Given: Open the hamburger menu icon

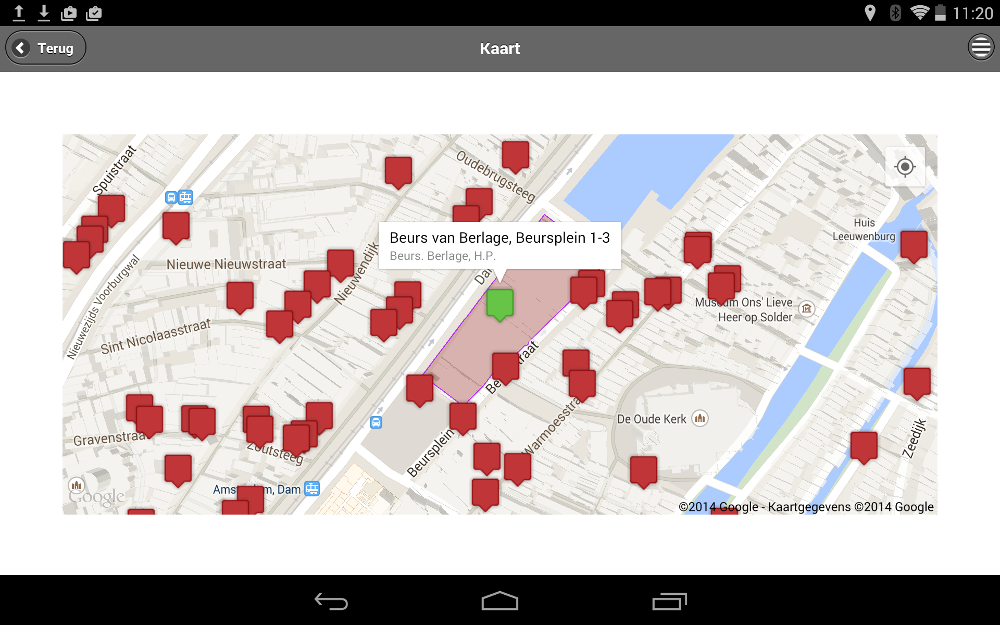Looking at the screenshot, I should (981, 47).
